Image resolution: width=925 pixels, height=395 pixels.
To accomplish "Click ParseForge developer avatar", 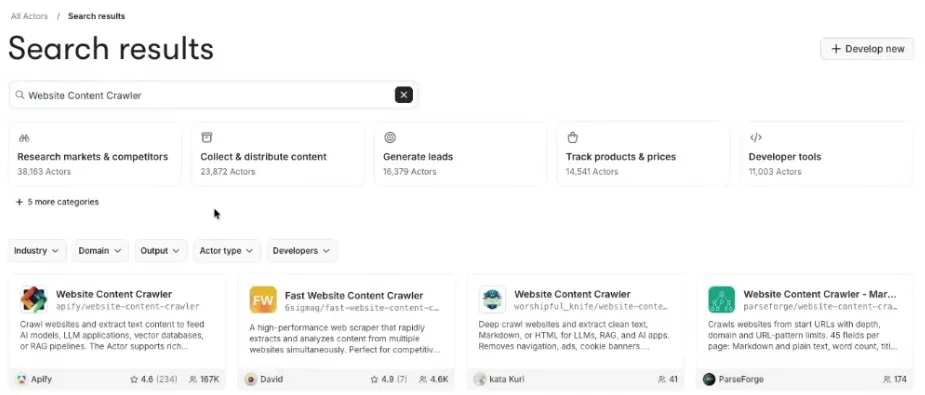I will click(x=708, y=379).
